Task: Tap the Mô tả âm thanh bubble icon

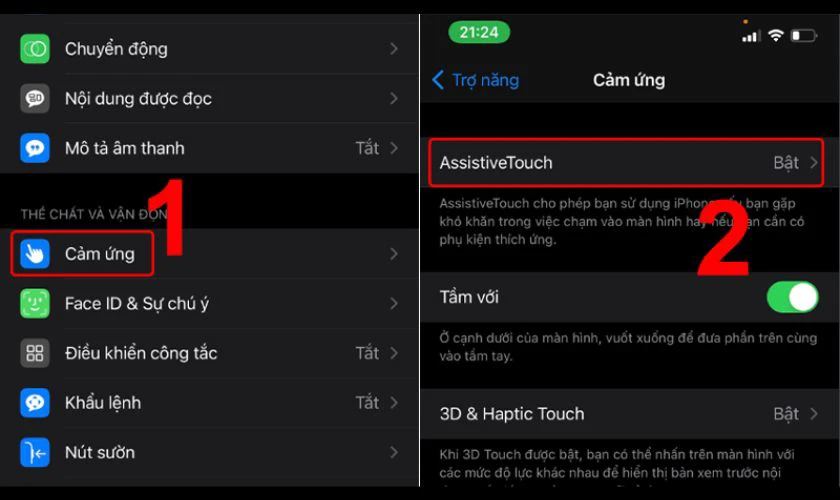Action: click(x=35, y=148)
